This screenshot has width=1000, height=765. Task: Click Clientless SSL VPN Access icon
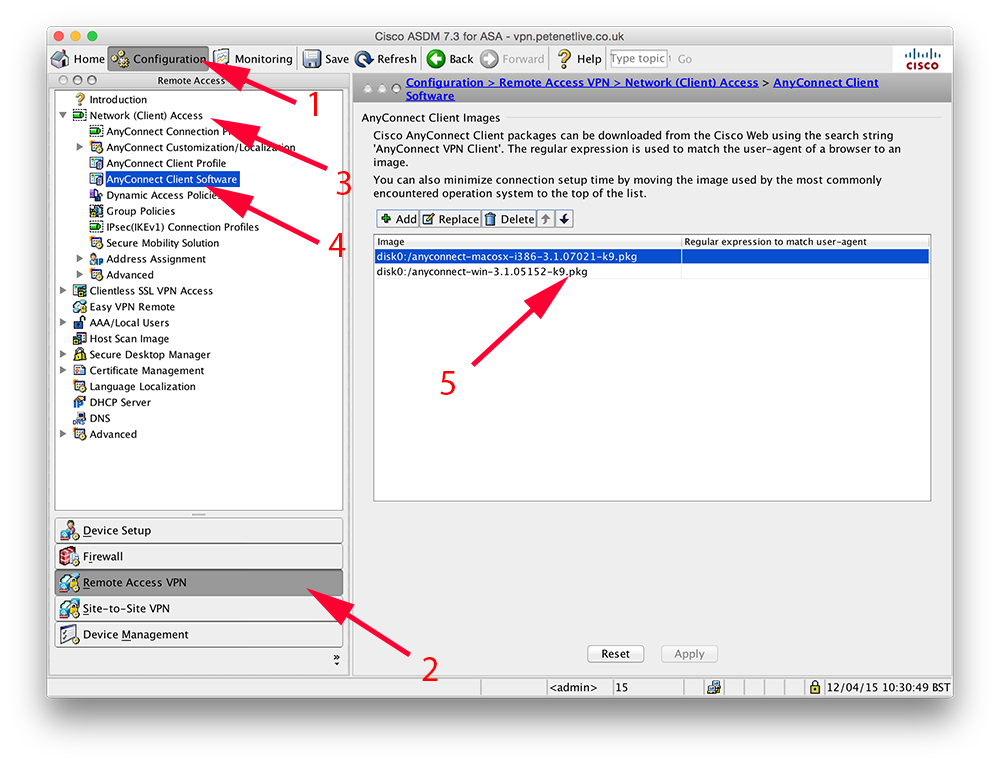tap(80, 291)
